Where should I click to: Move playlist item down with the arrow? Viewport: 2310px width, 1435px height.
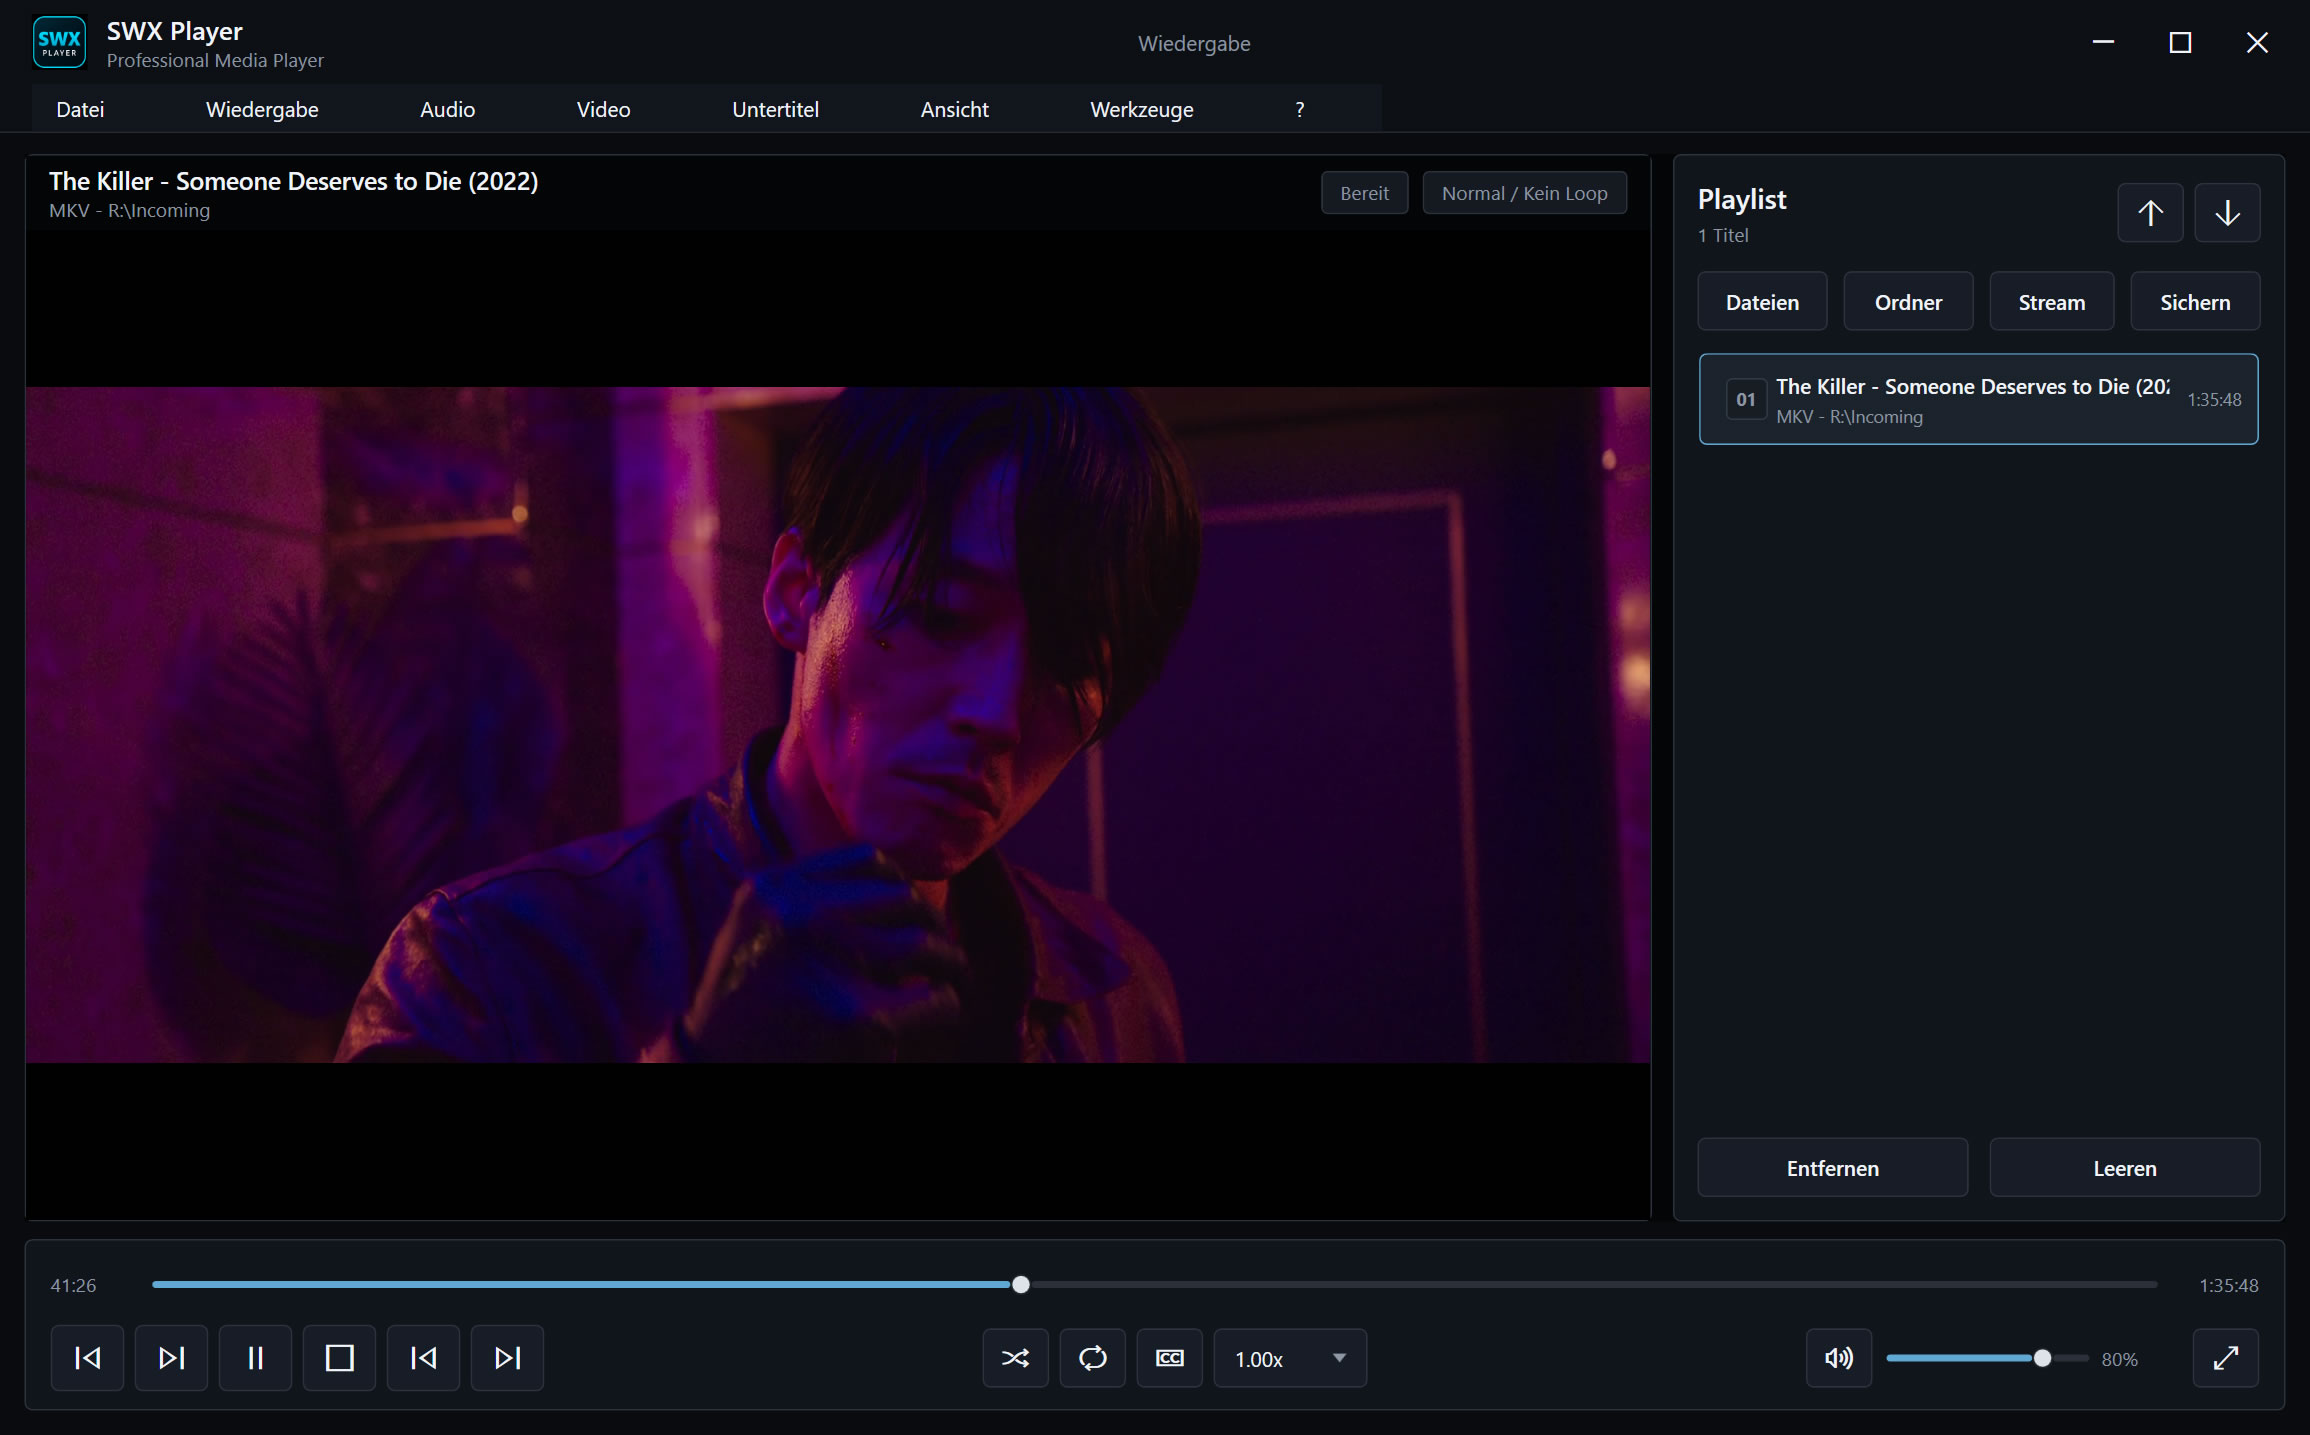point(2227,213)
